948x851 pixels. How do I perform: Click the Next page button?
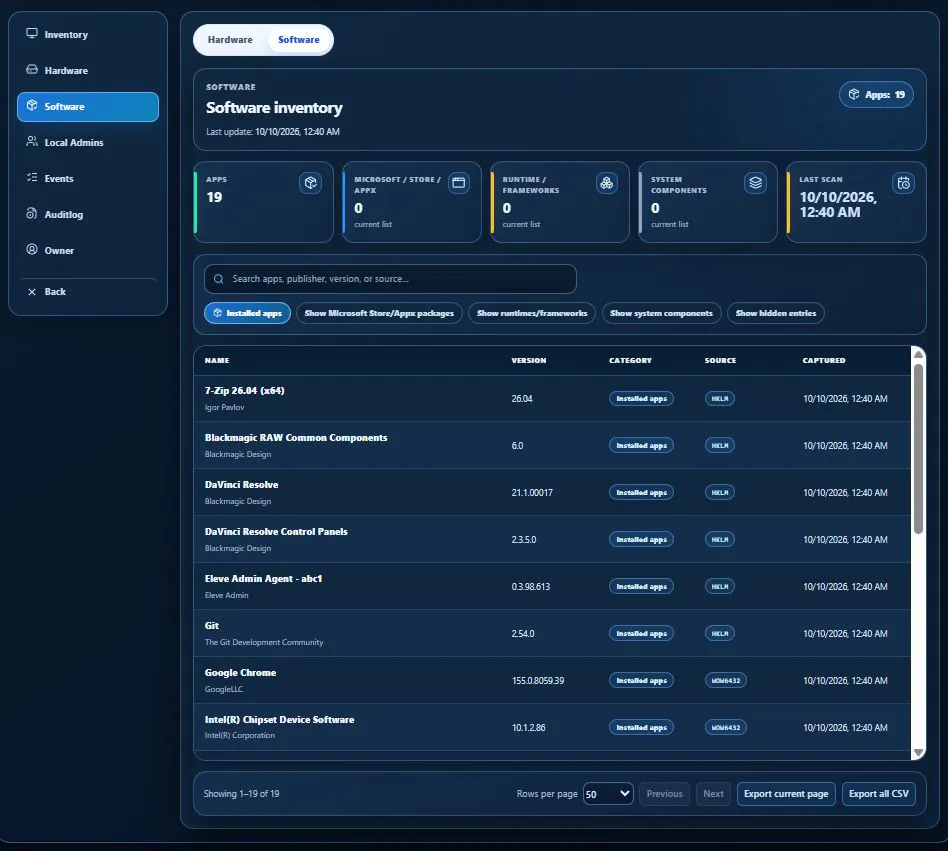tap(713, 794)
